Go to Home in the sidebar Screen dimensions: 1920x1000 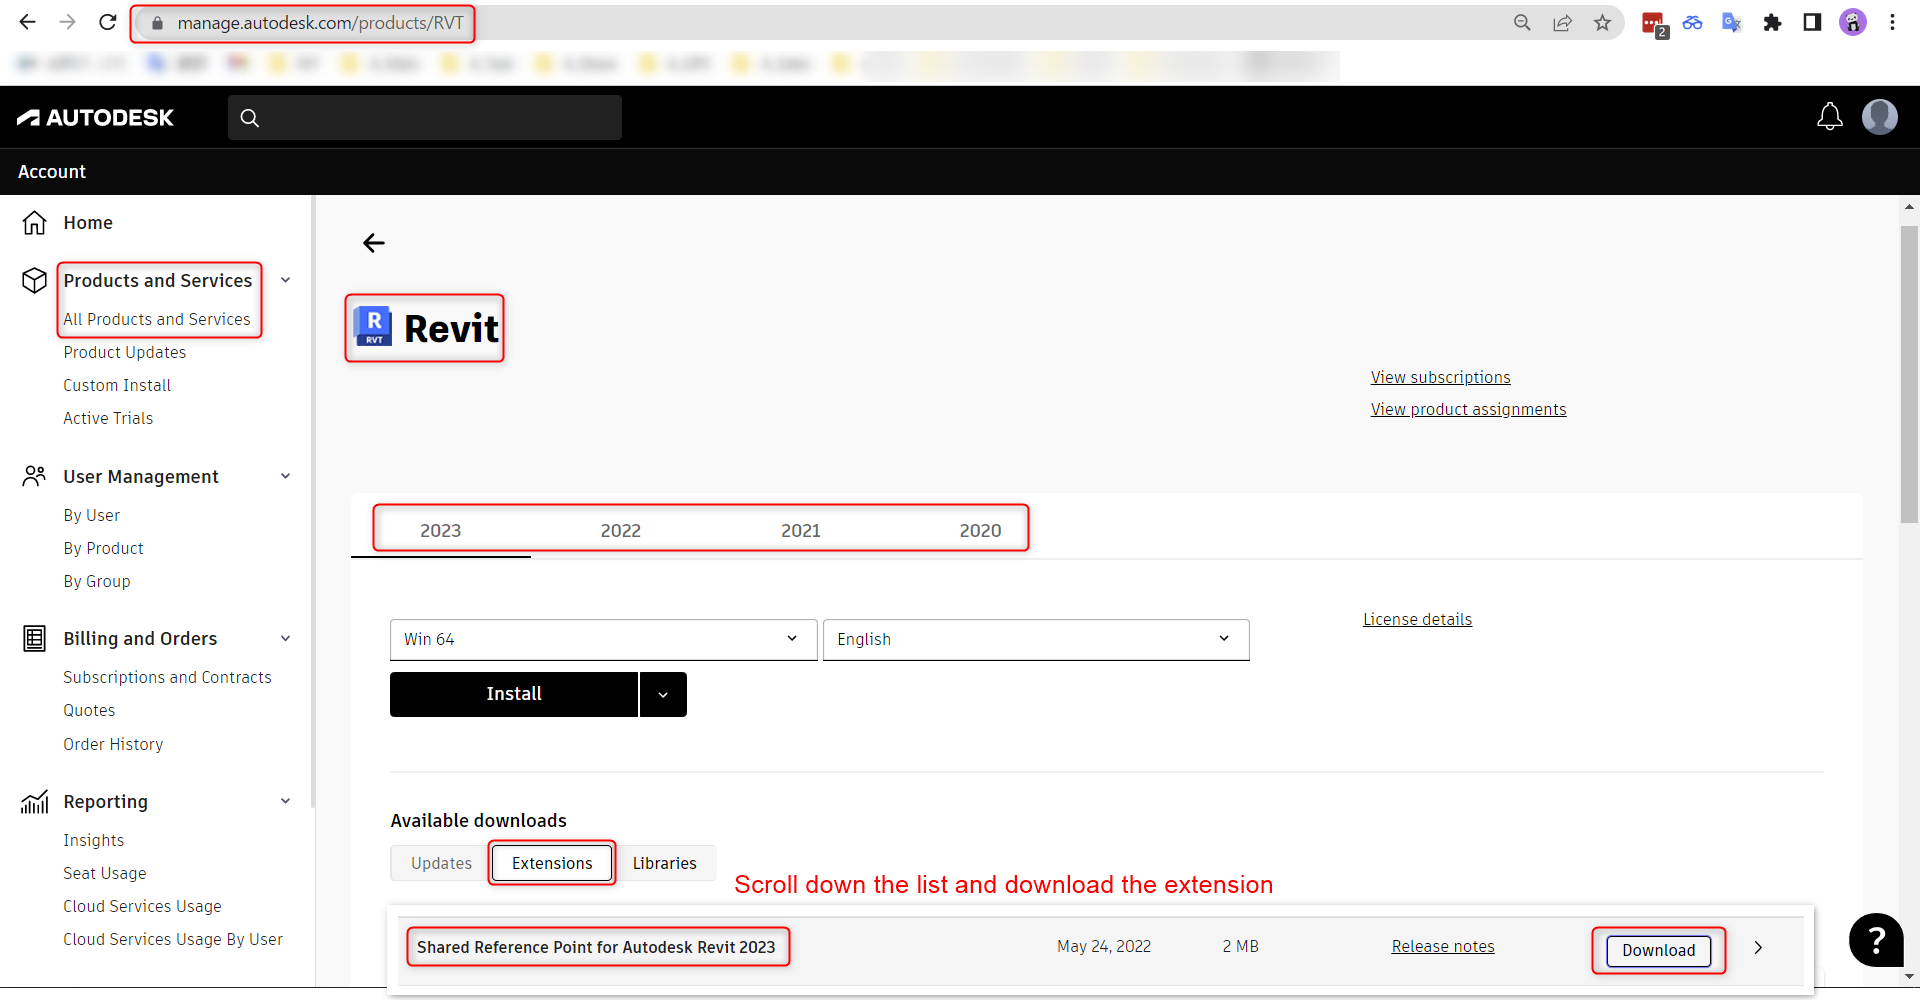(88, 223)
